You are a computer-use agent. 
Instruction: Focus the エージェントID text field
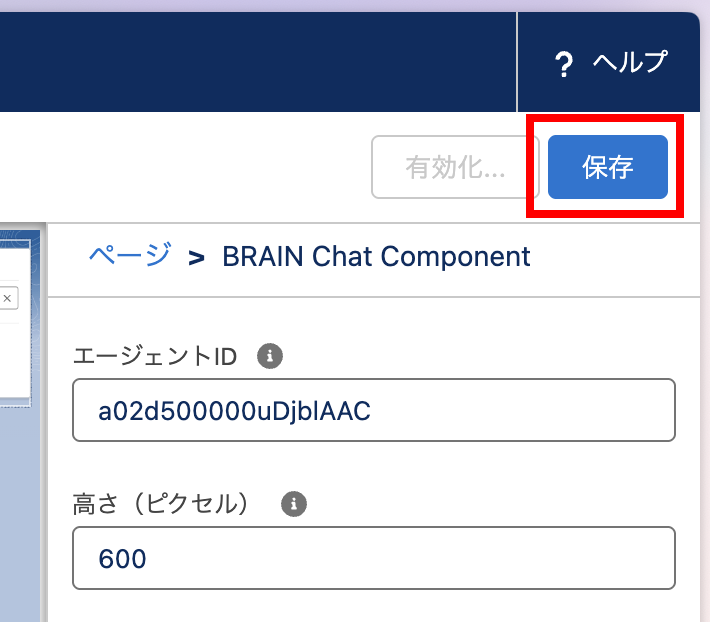373,410
